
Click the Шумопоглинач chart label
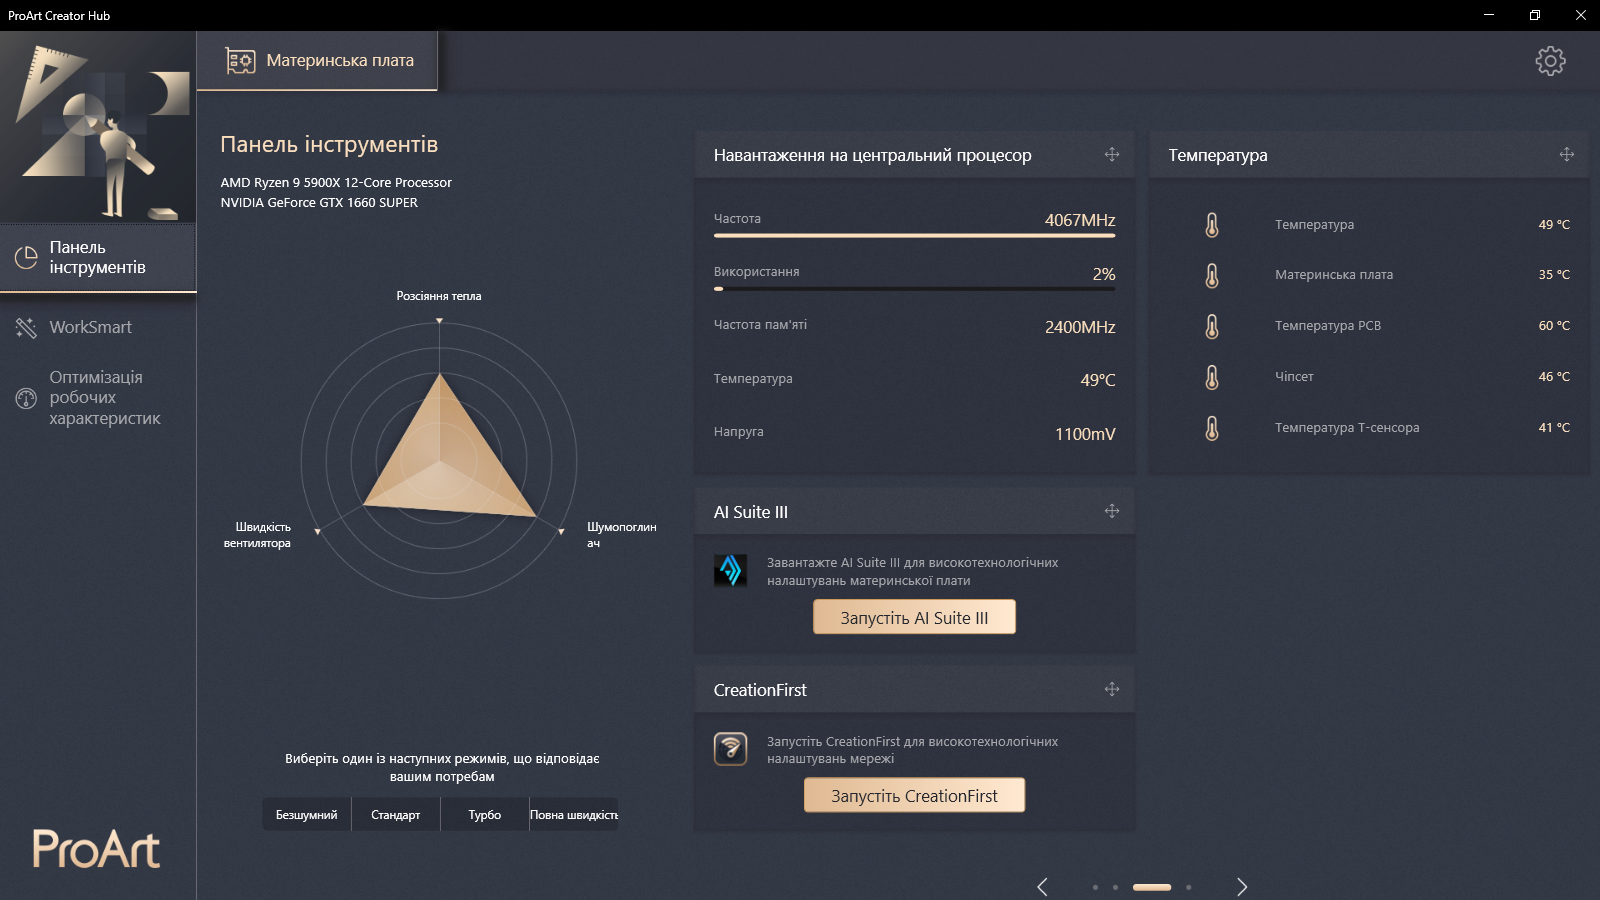[622, 535]
